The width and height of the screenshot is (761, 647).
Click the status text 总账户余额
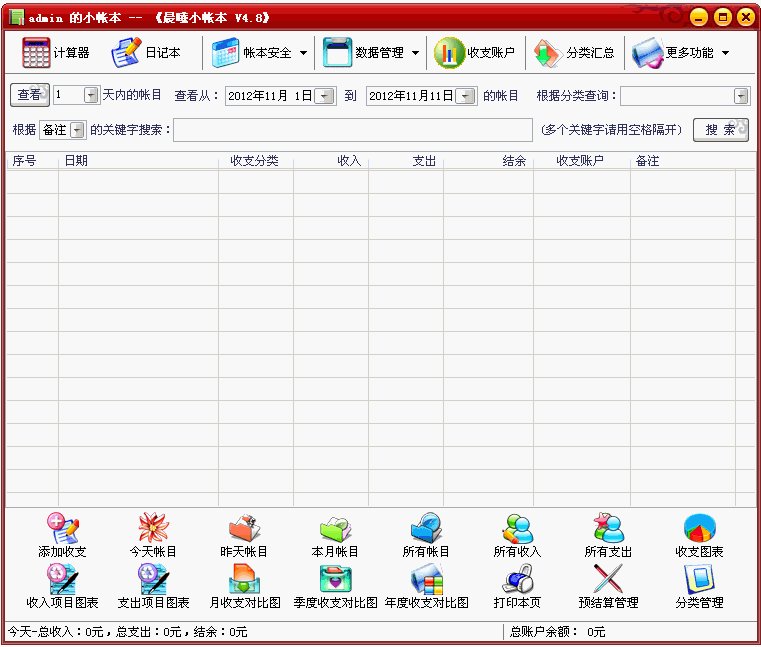544,631
